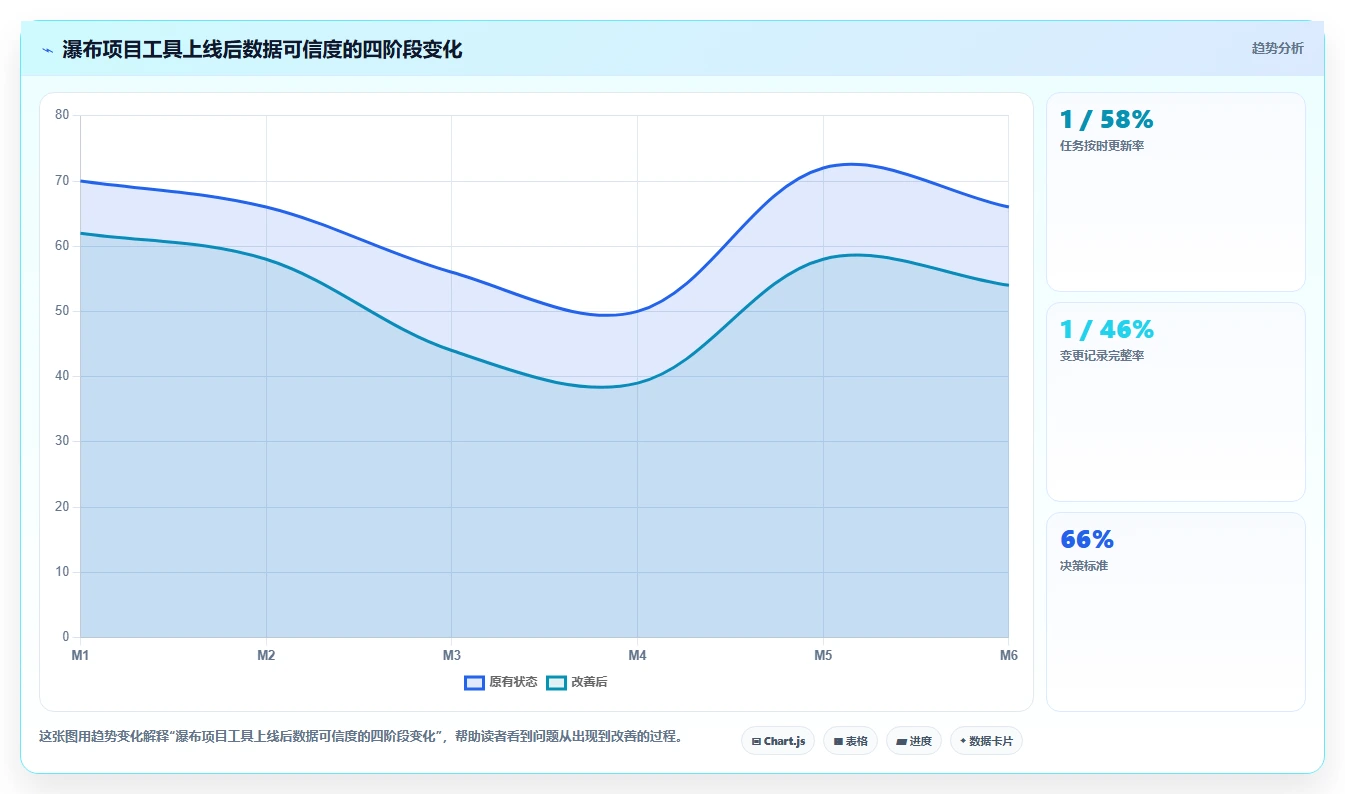Click the teal 改善后 legend color box
Screen dimensions: 1345x794
tap(556, 682)
